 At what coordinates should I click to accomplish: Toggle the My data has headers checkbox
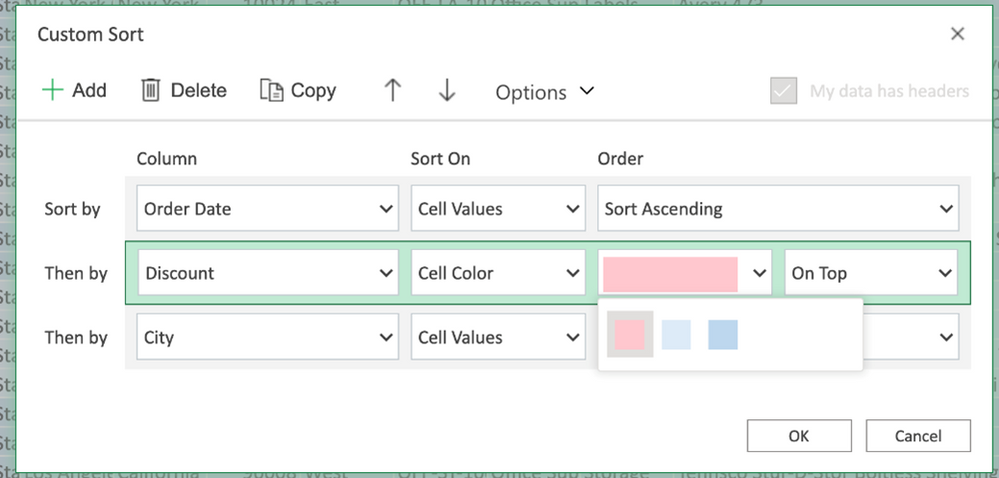click(x=783, y=91)
